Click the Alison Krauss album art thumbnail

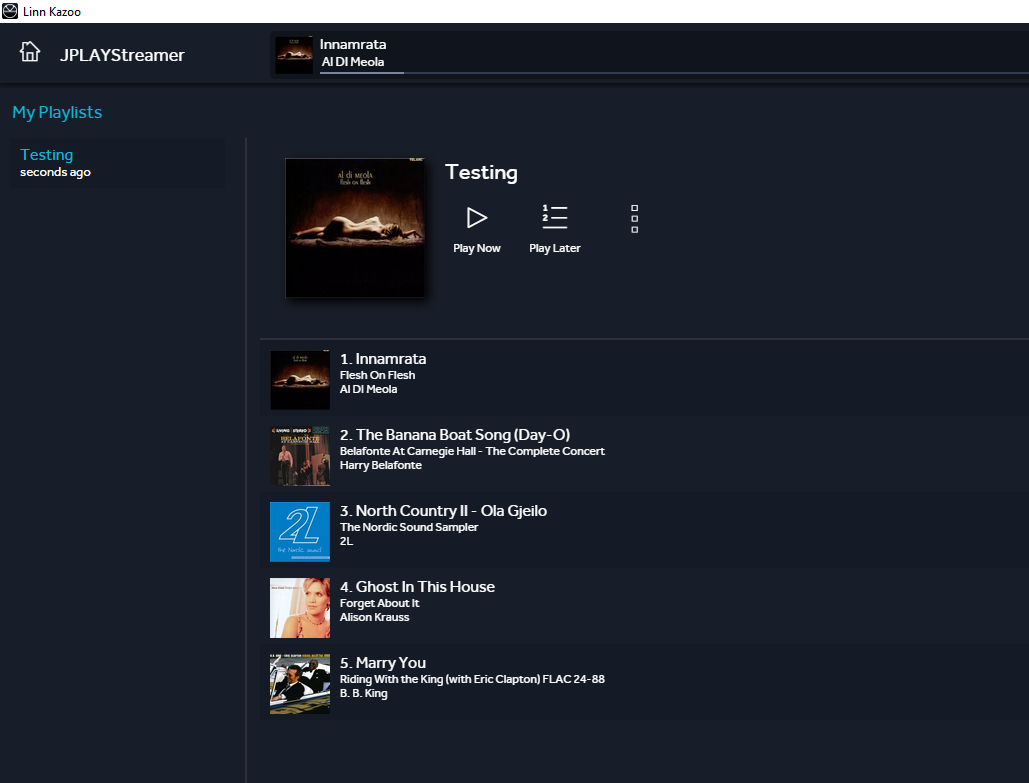tap(300, 608)
